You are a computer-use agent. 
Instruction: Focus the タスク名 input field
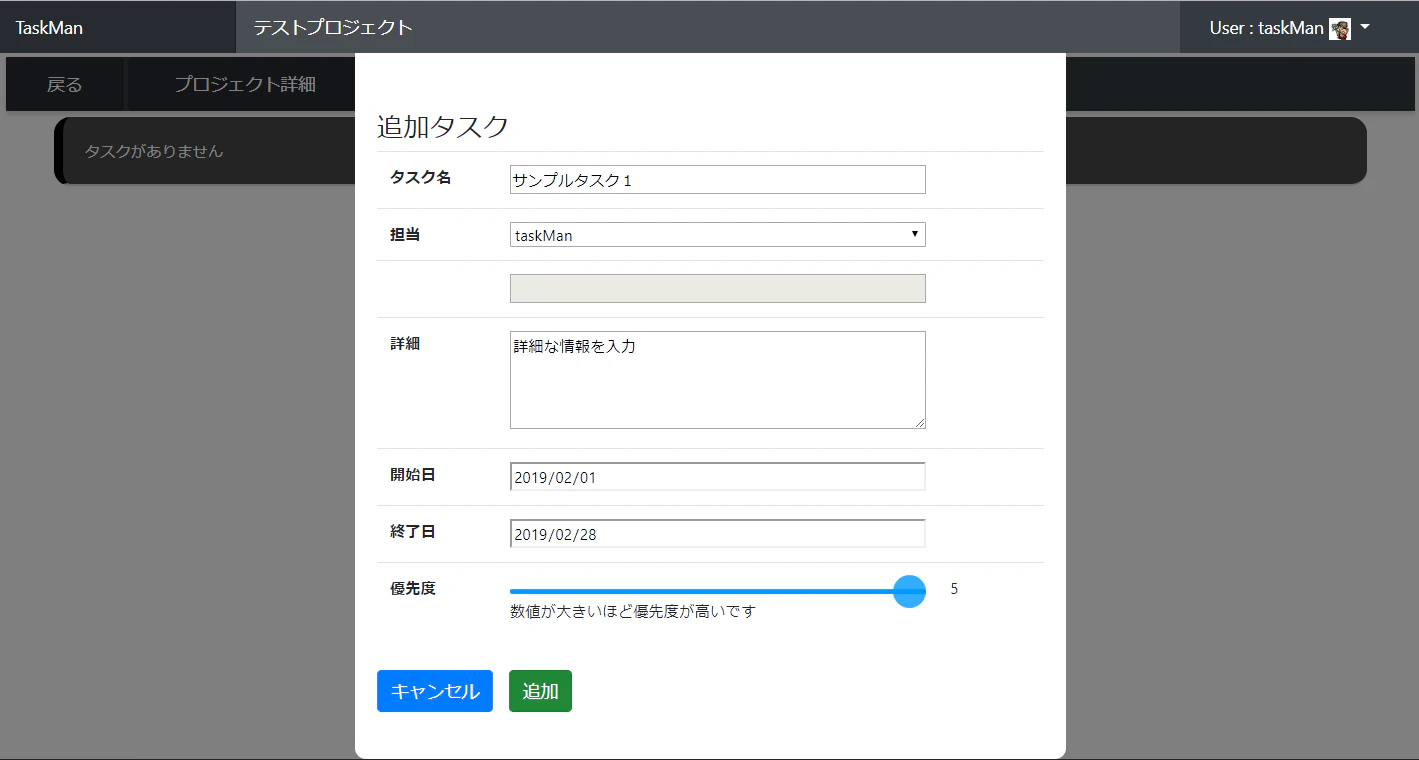coord(718,180)
